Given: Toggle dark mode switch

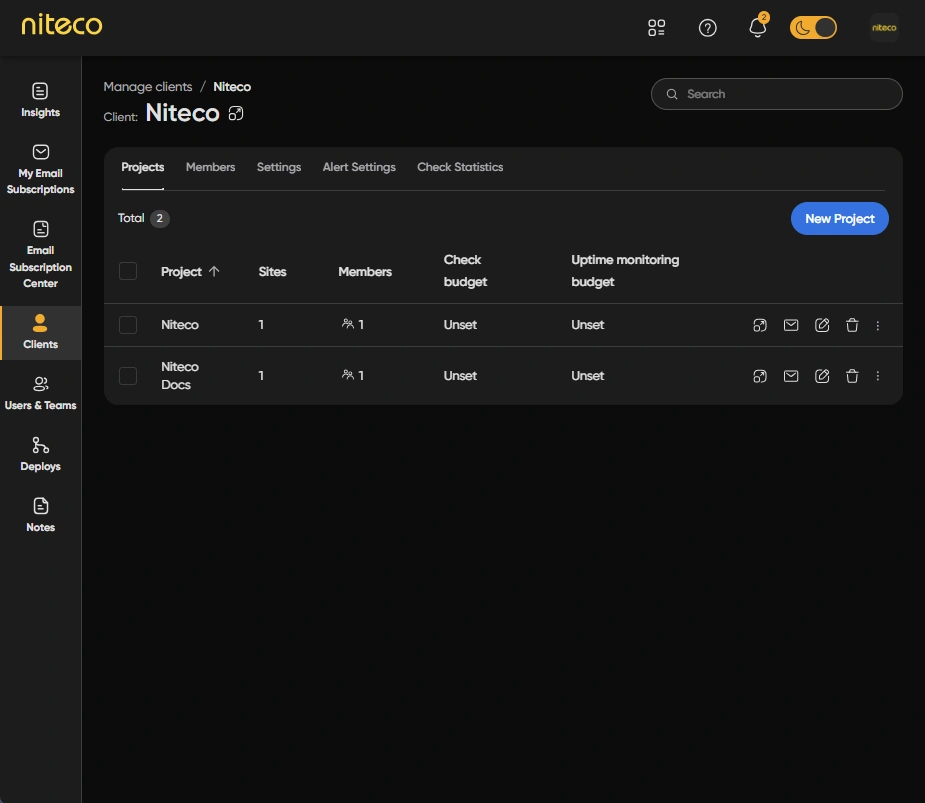Looking at the screenshot, I should [x=813, y=28].
